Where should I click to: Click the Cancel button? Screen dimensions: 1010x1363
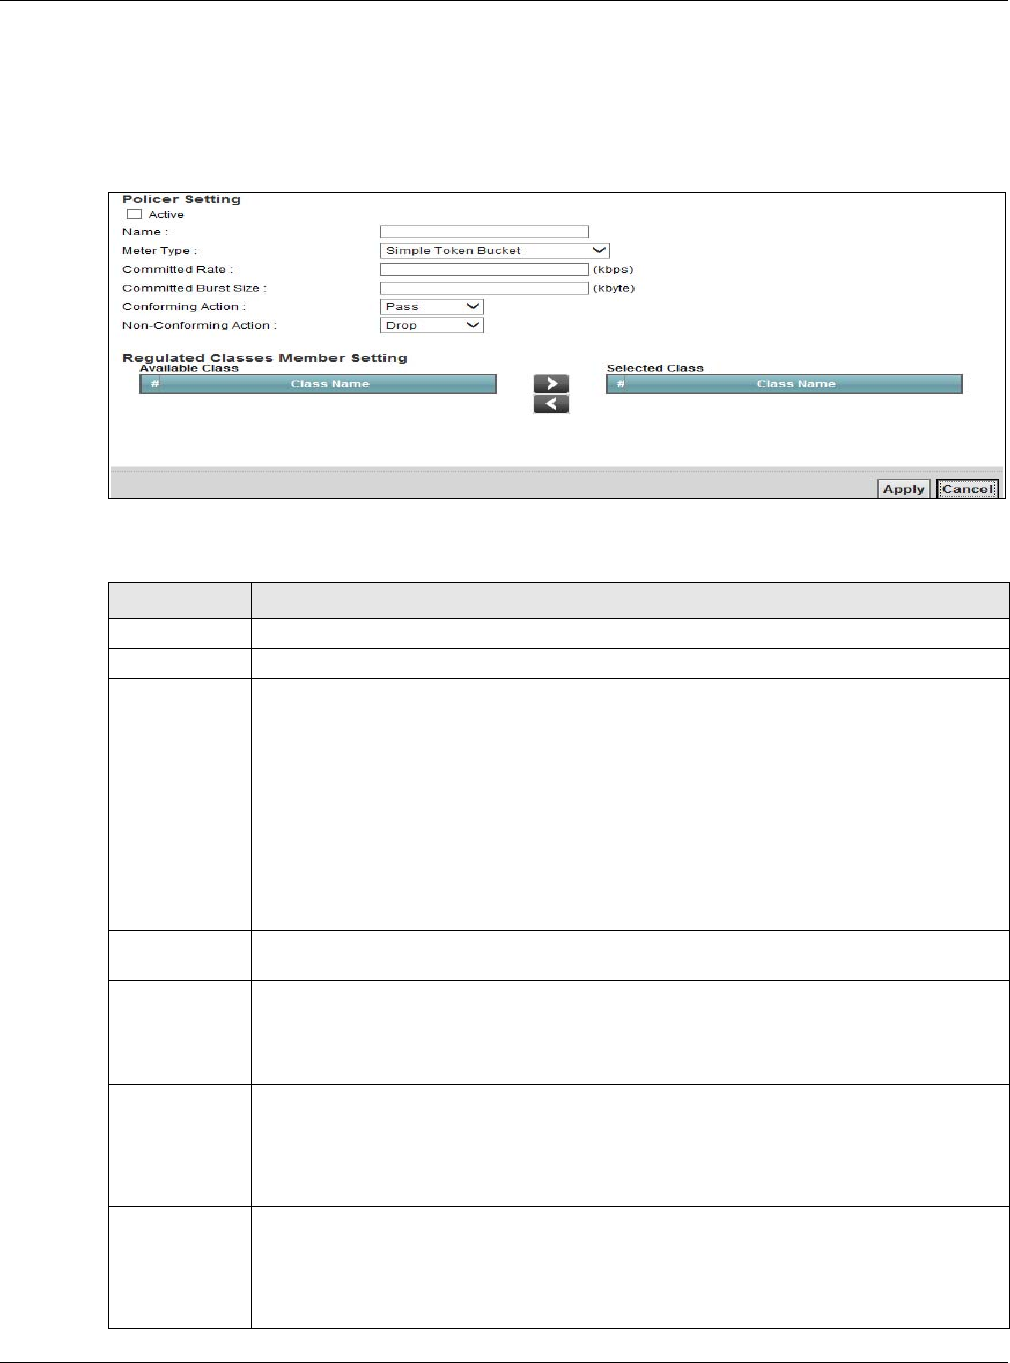pos(967,489)
